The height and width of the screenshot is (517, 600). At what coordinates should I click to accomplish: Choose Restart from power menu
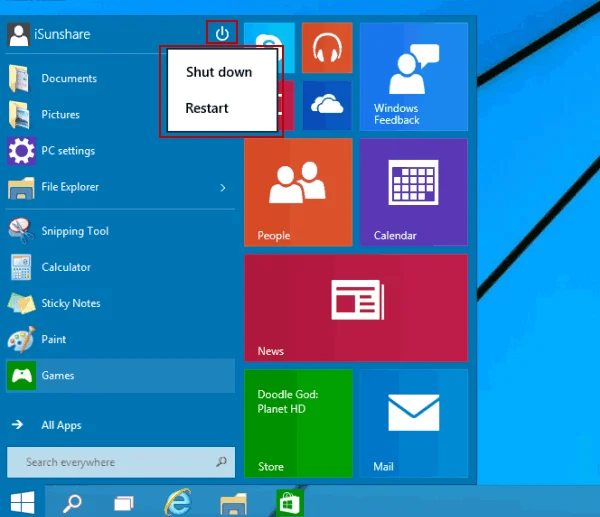tap(207, 108)
